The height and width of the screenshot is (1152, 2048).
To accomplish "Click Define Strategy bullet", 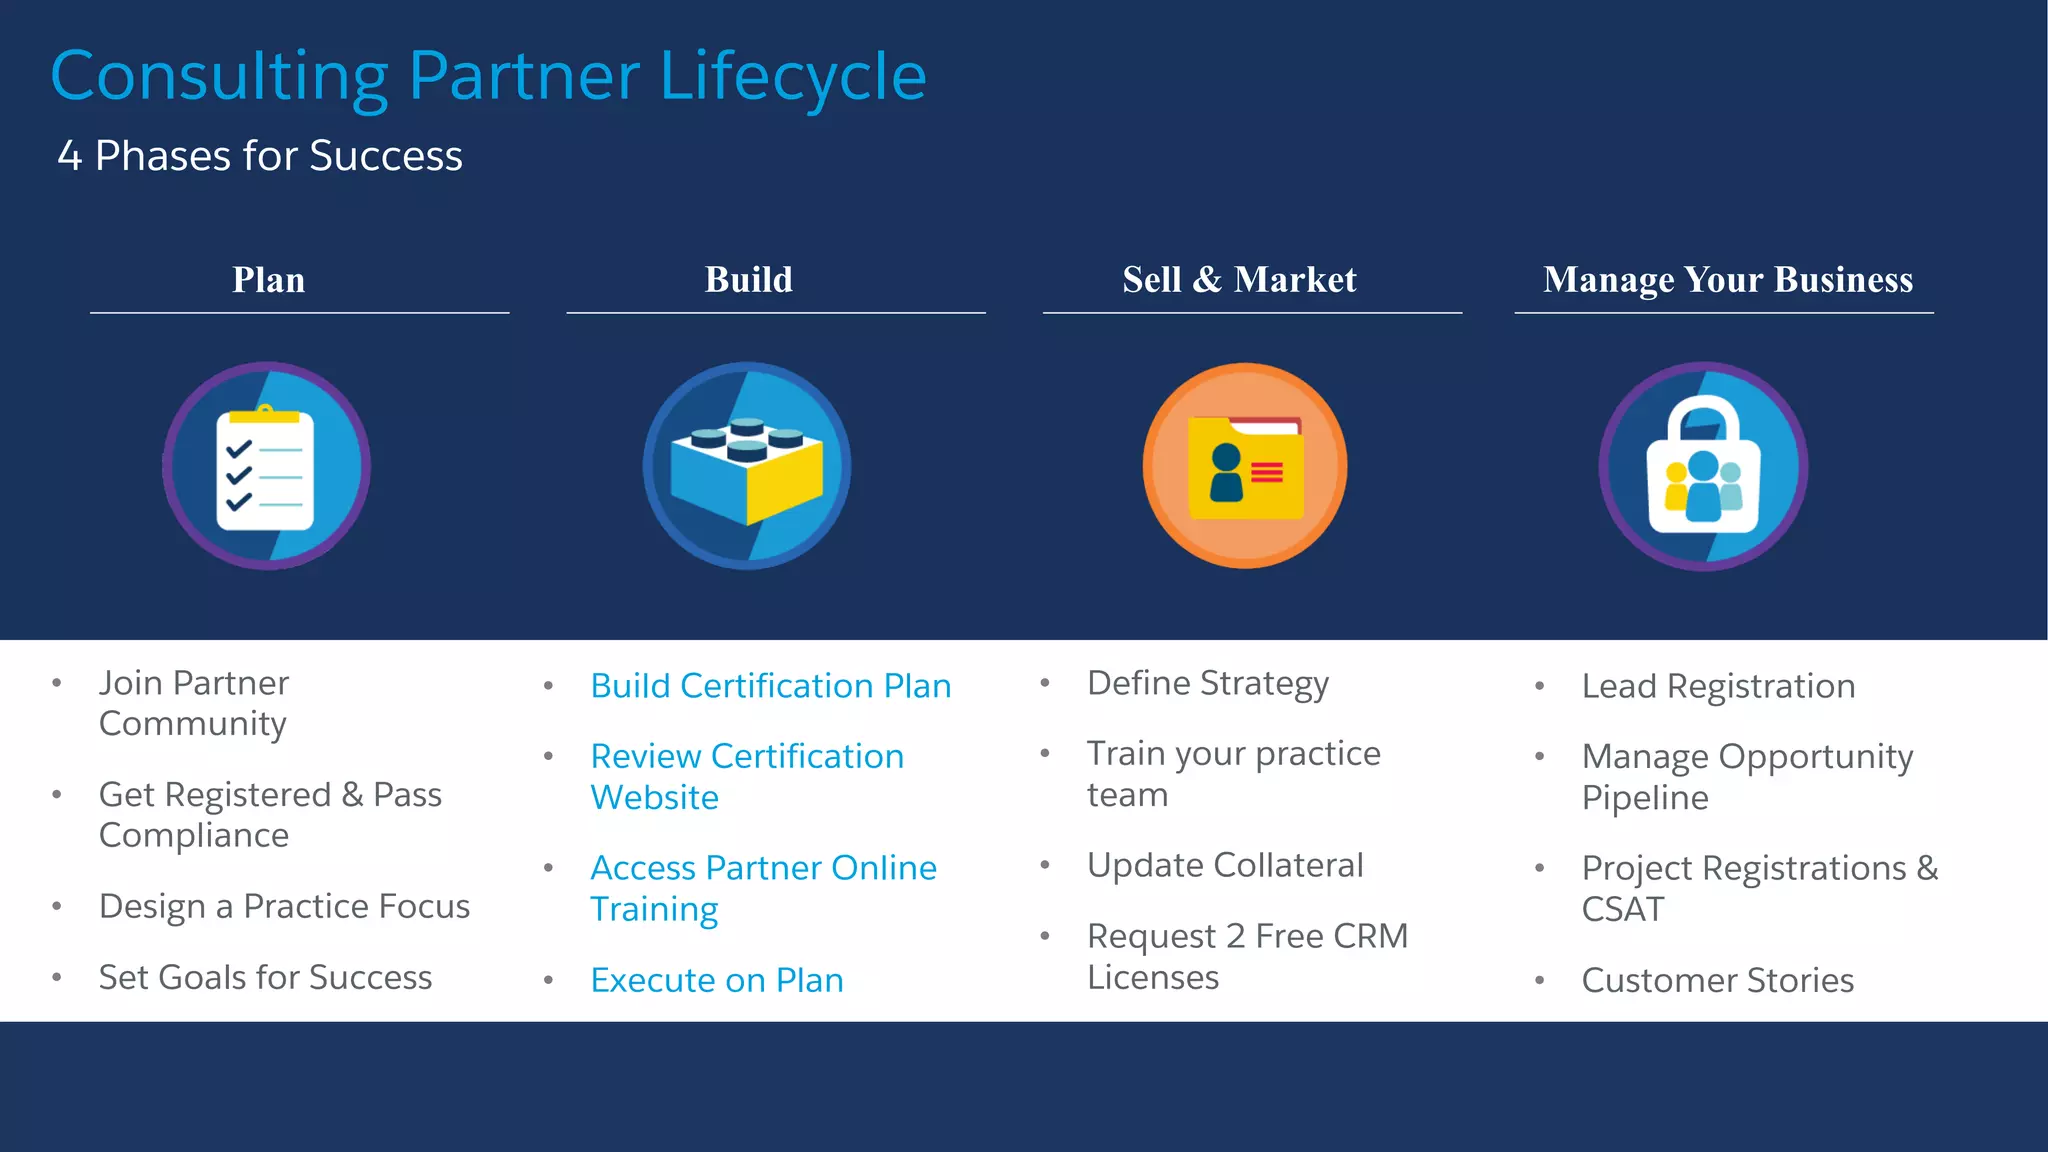I will 1208,684.
